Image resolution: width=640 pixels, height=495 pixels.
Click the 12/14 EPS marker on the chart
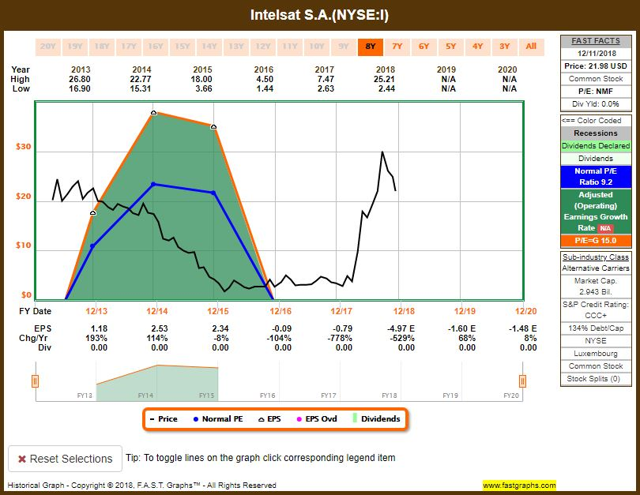click(153, 113)
